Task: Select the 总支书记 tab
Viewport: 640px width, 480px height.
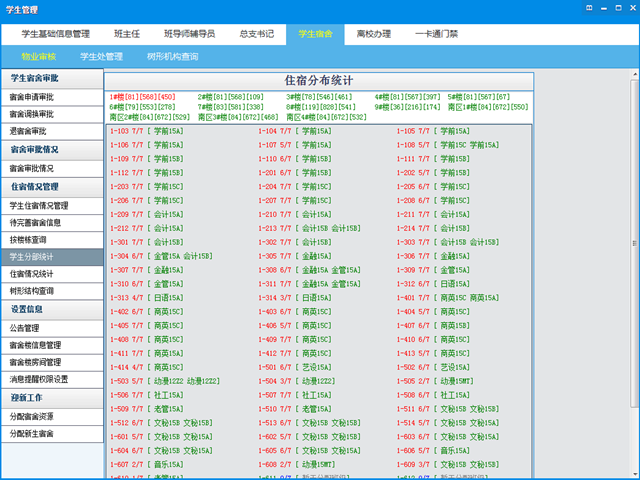Action: point(256,33)
